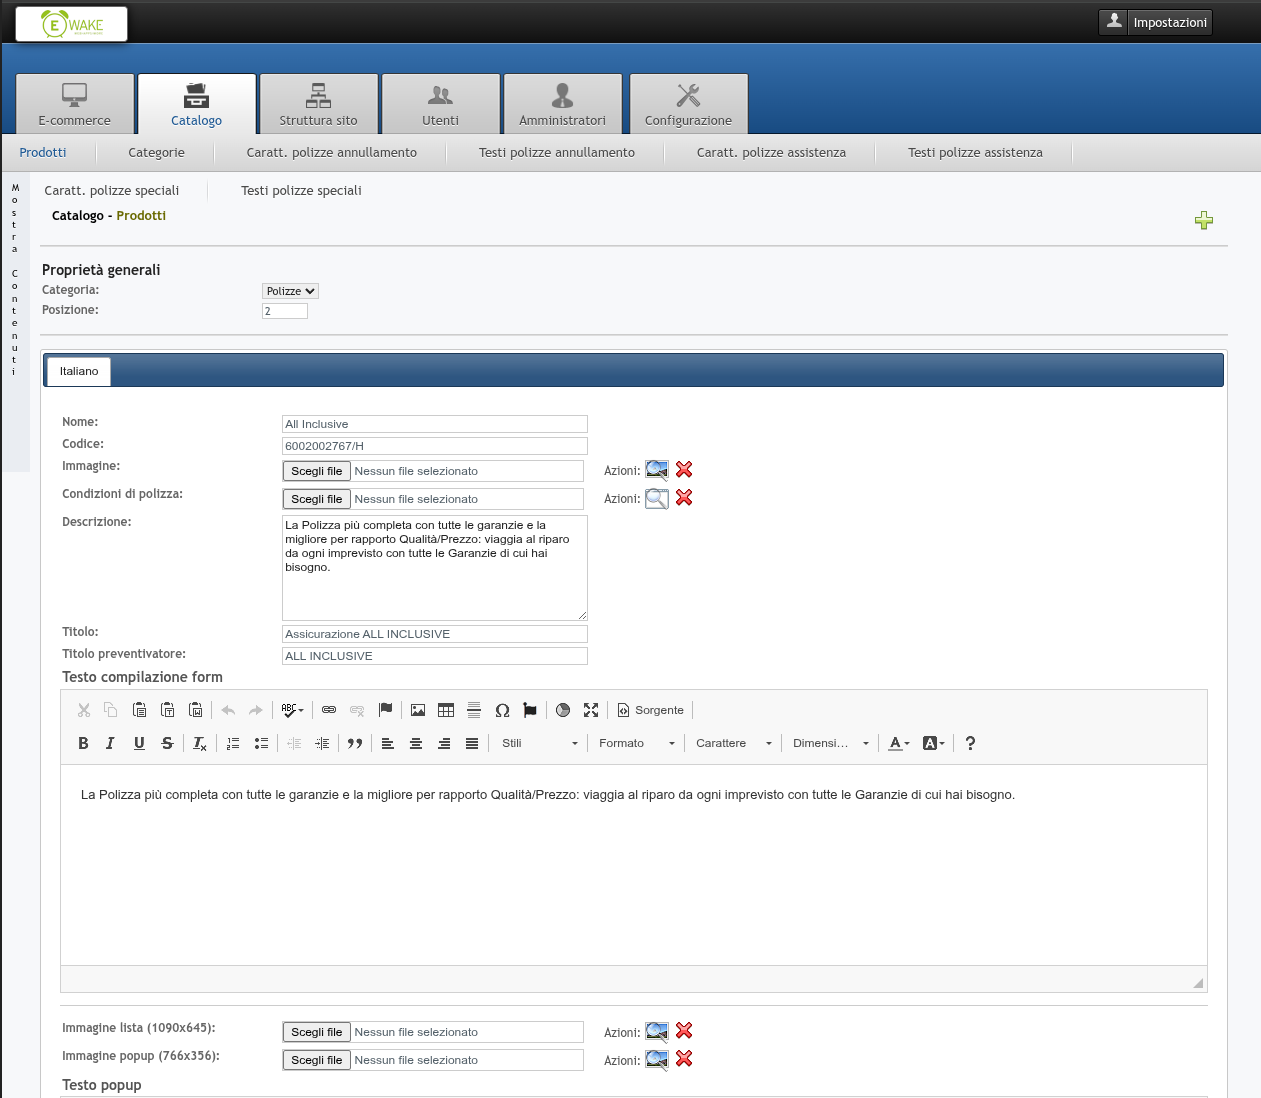The image size is (1261, 1098).
Task: Toggle italic text formatting
Action: click(111, 743)
